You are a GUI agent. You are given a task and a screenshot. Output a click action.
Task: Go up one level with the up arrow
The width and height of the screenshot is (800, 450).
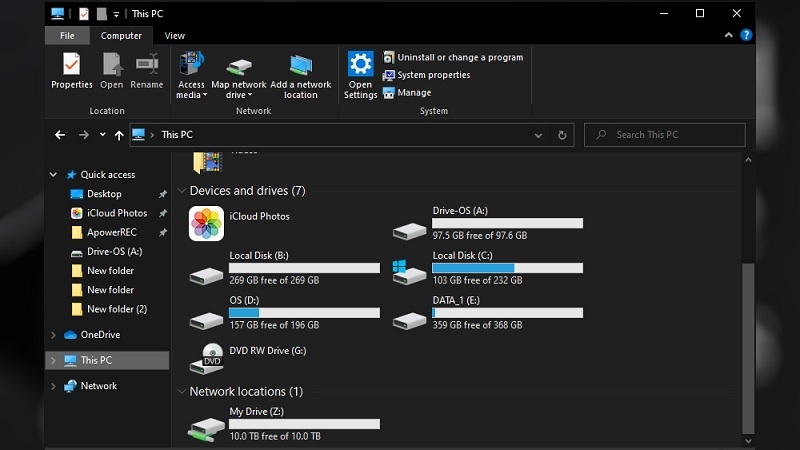coord(119,135)
